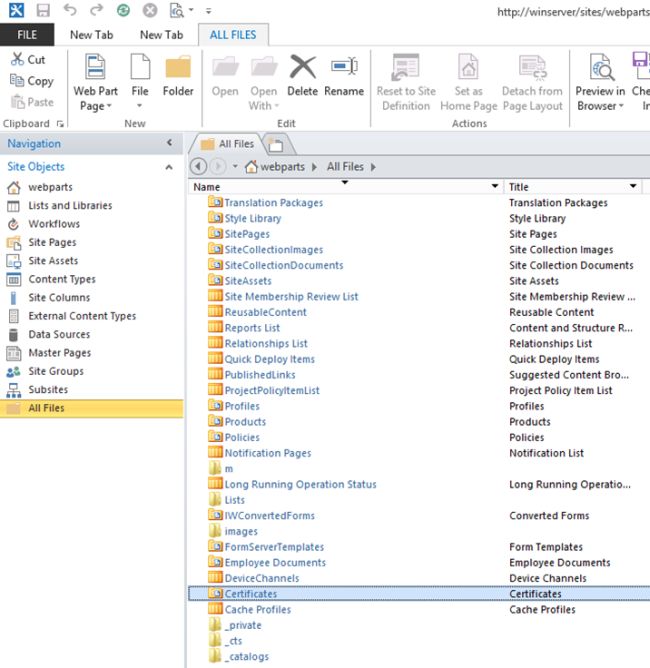Image resolution: width=650 pixels, height=668 pixels.
Task: Switch to the second New Tab ribbon tab
Action: [x=161, y=35]
